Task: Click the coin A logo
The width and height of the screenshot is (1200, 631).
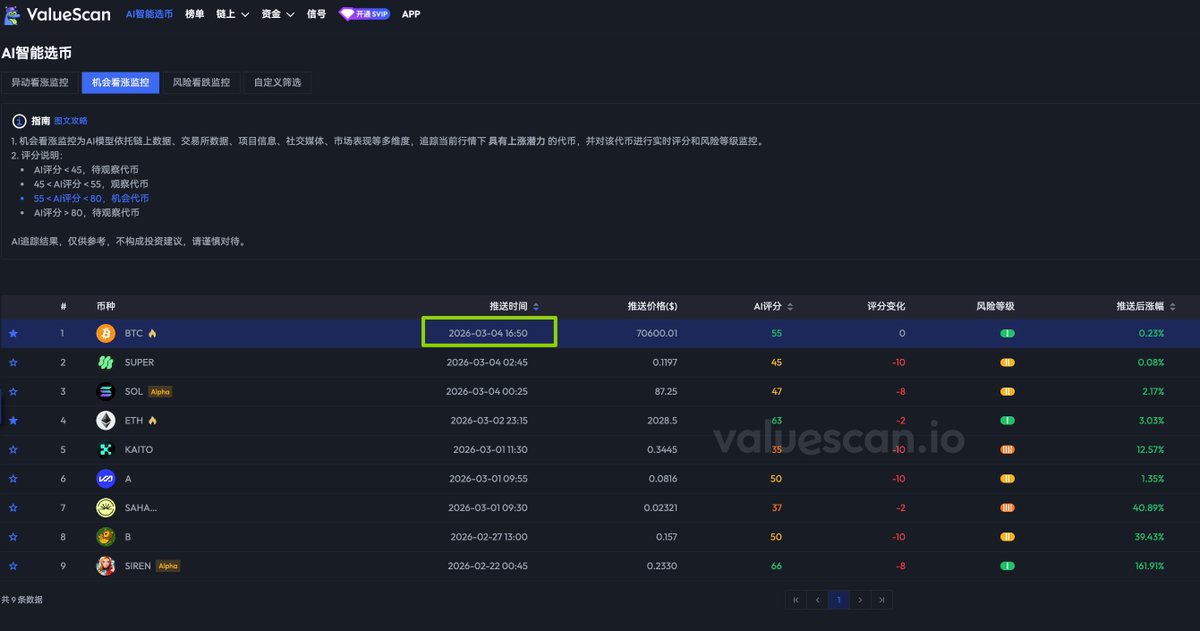Action: click(106, 479)
